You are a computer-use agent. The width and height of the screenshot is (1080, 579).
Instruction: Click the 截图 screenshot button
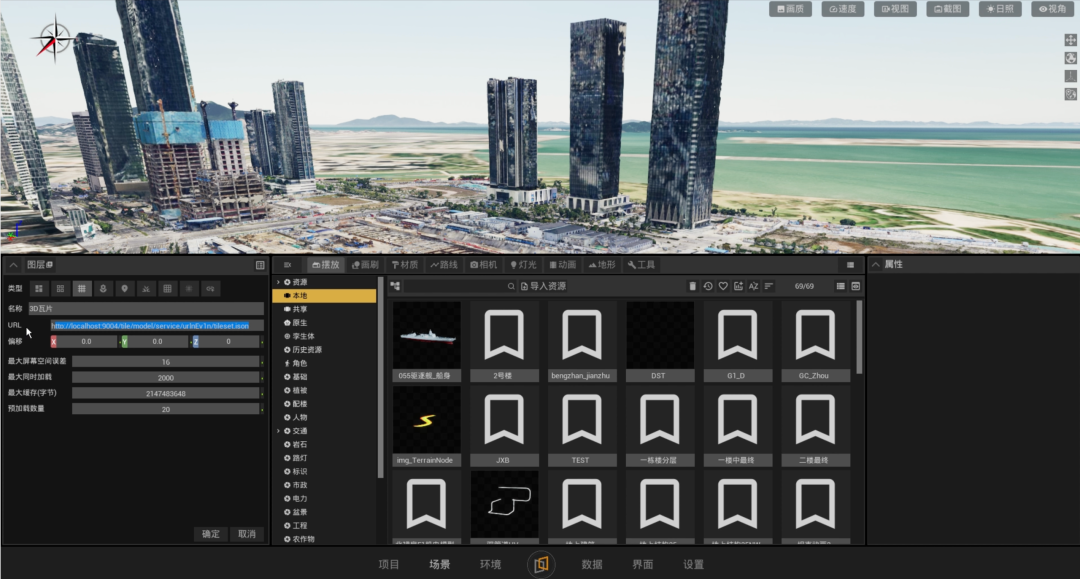click(948, 9)
